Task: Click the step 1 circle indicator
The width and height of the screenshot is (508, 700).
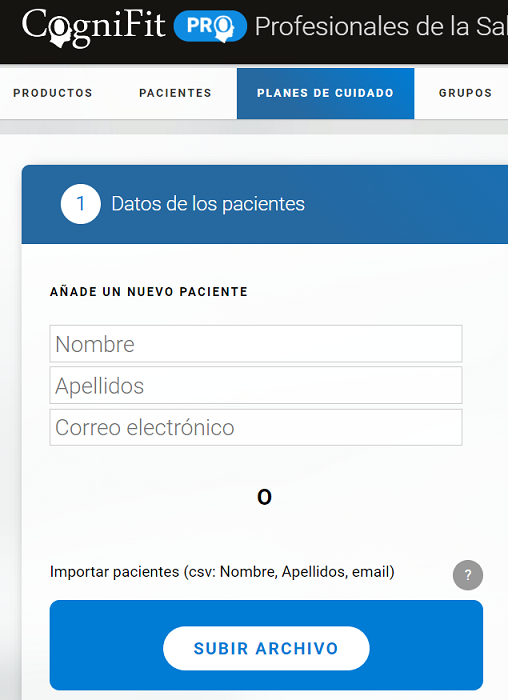Action: point(80,204)
